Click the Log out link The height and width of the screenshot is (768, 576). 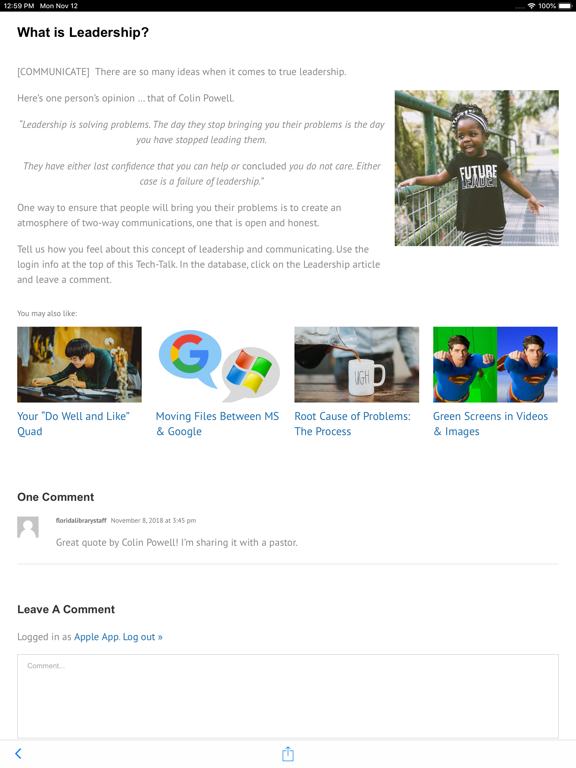pyautogui.click(x=143, y=637)
